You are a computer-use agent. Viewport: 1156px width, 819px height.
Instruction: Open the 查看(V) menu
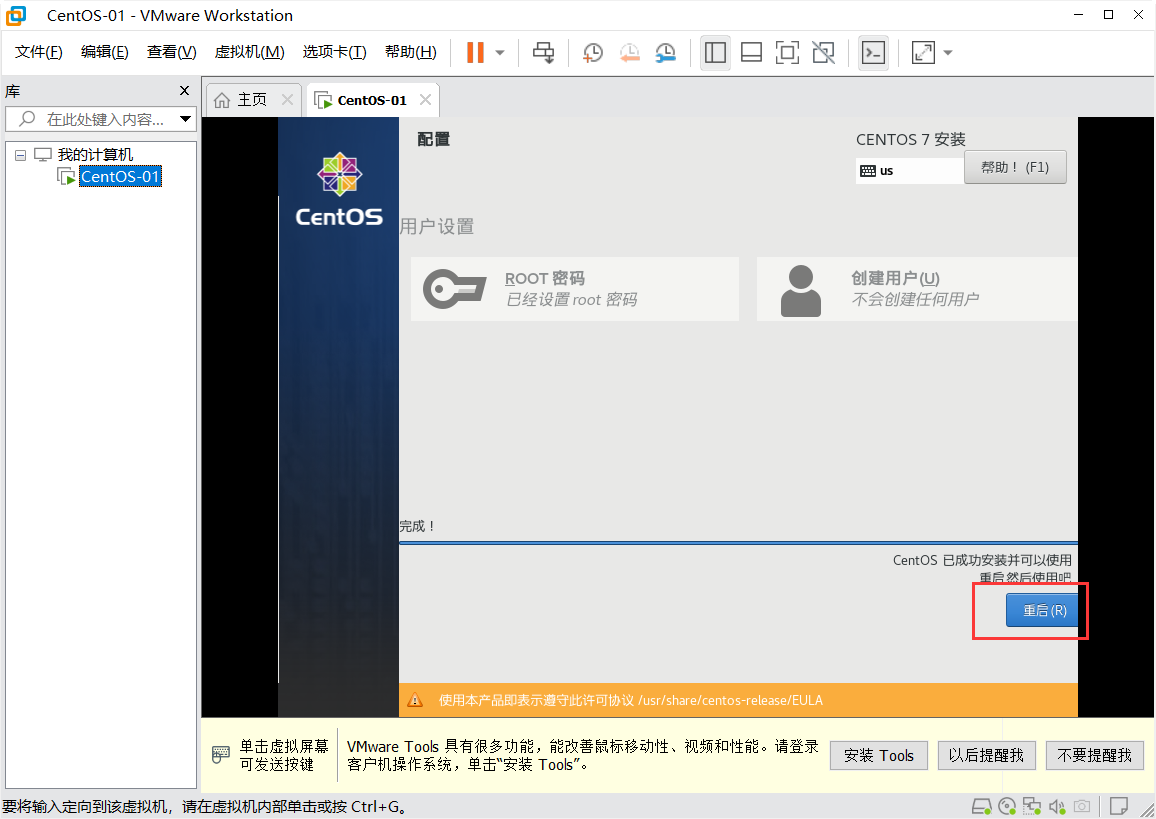172,52
